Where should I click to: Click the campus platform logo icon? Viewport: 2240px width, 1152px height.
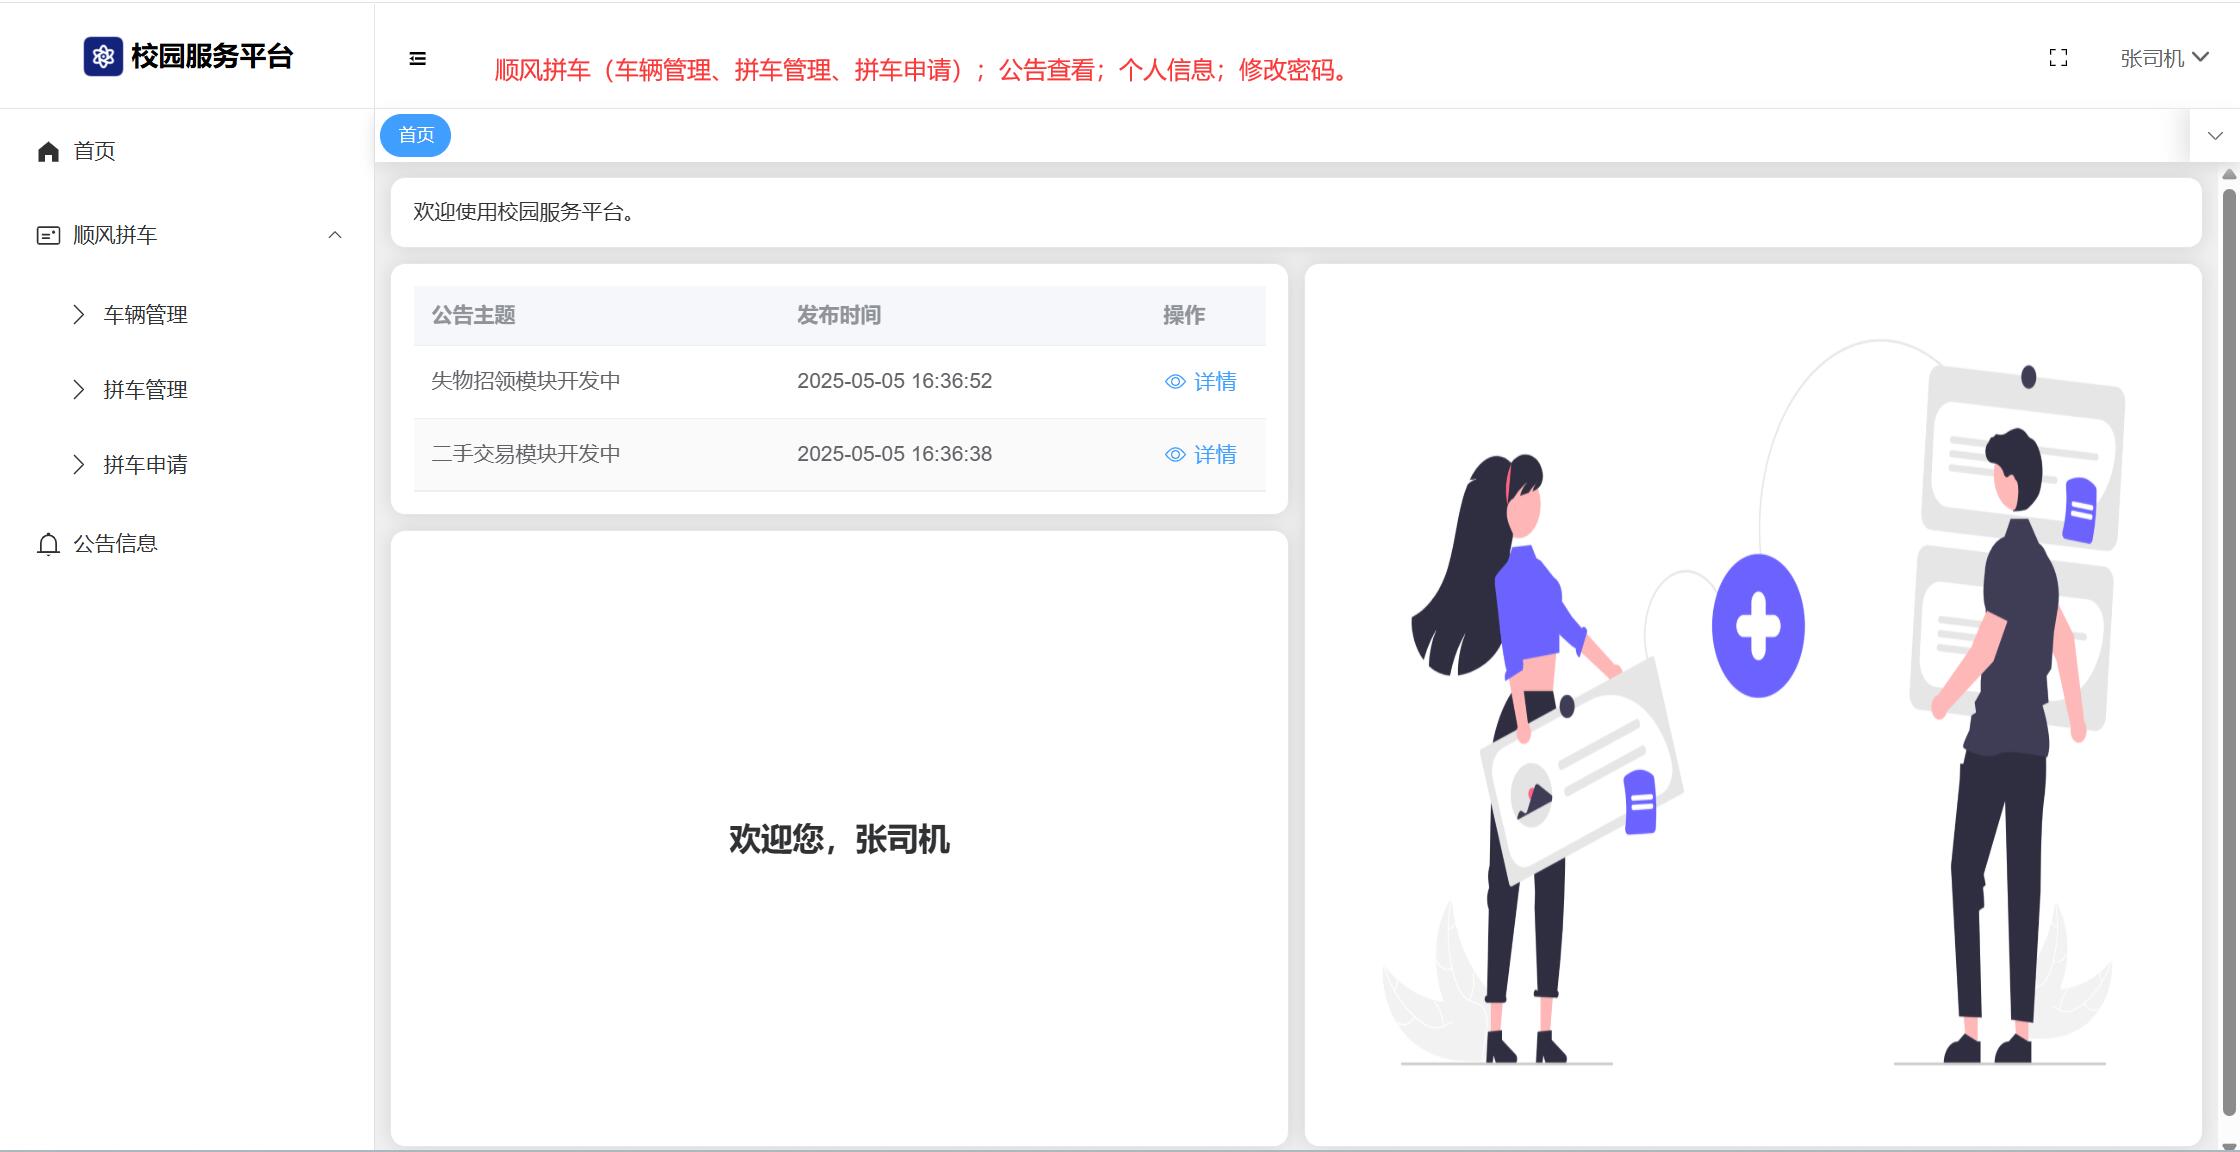103,57
